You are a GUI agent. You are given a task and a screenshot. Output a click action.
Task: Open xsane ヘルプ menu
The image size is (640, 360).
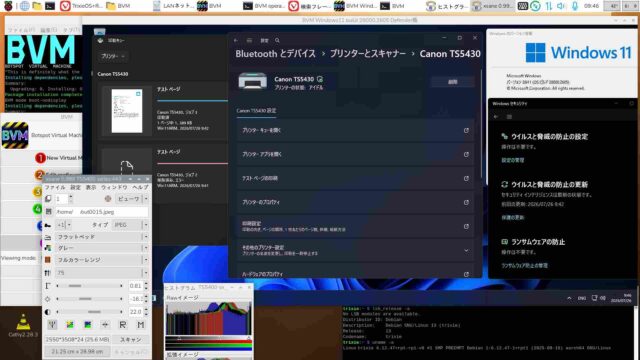140,187
